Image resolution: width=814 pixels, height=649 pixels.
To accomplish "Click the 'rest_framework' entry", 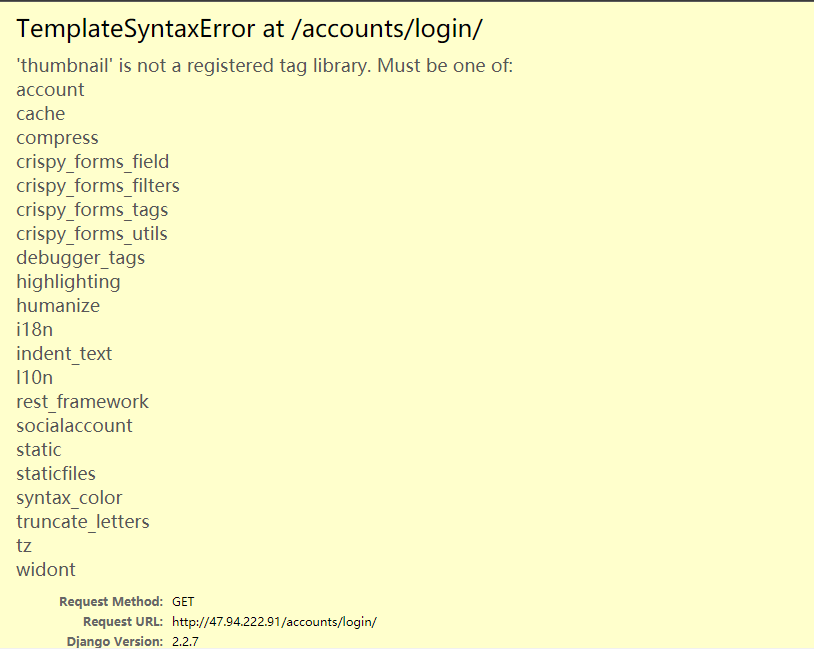I will (x=82, y=402).
